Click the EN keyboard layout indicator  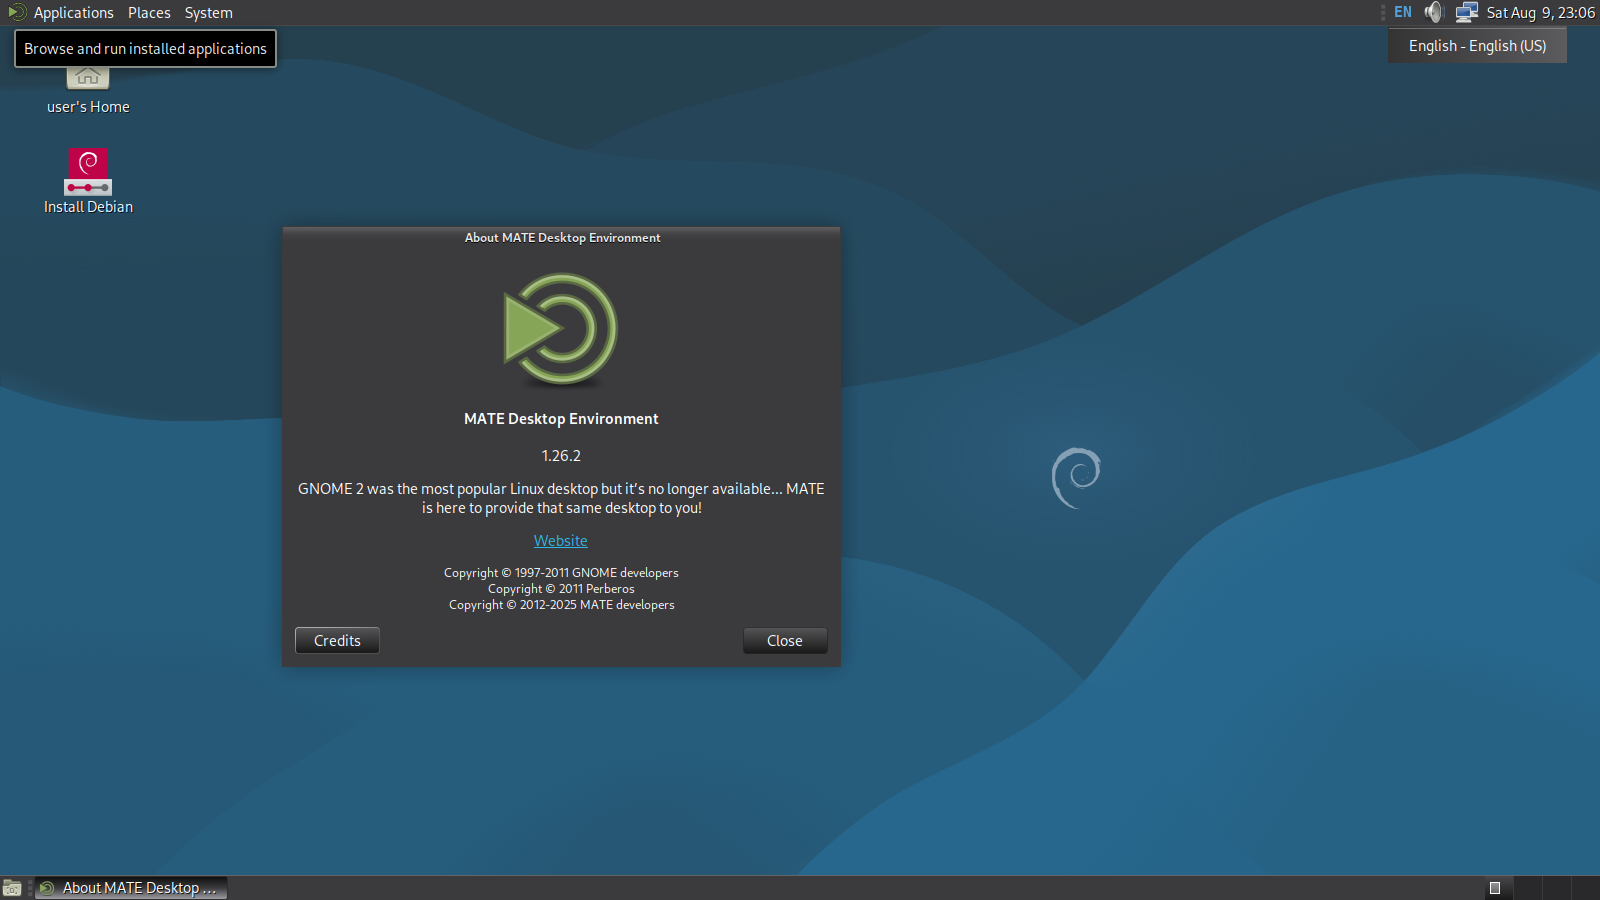[x=1403, y=13]
